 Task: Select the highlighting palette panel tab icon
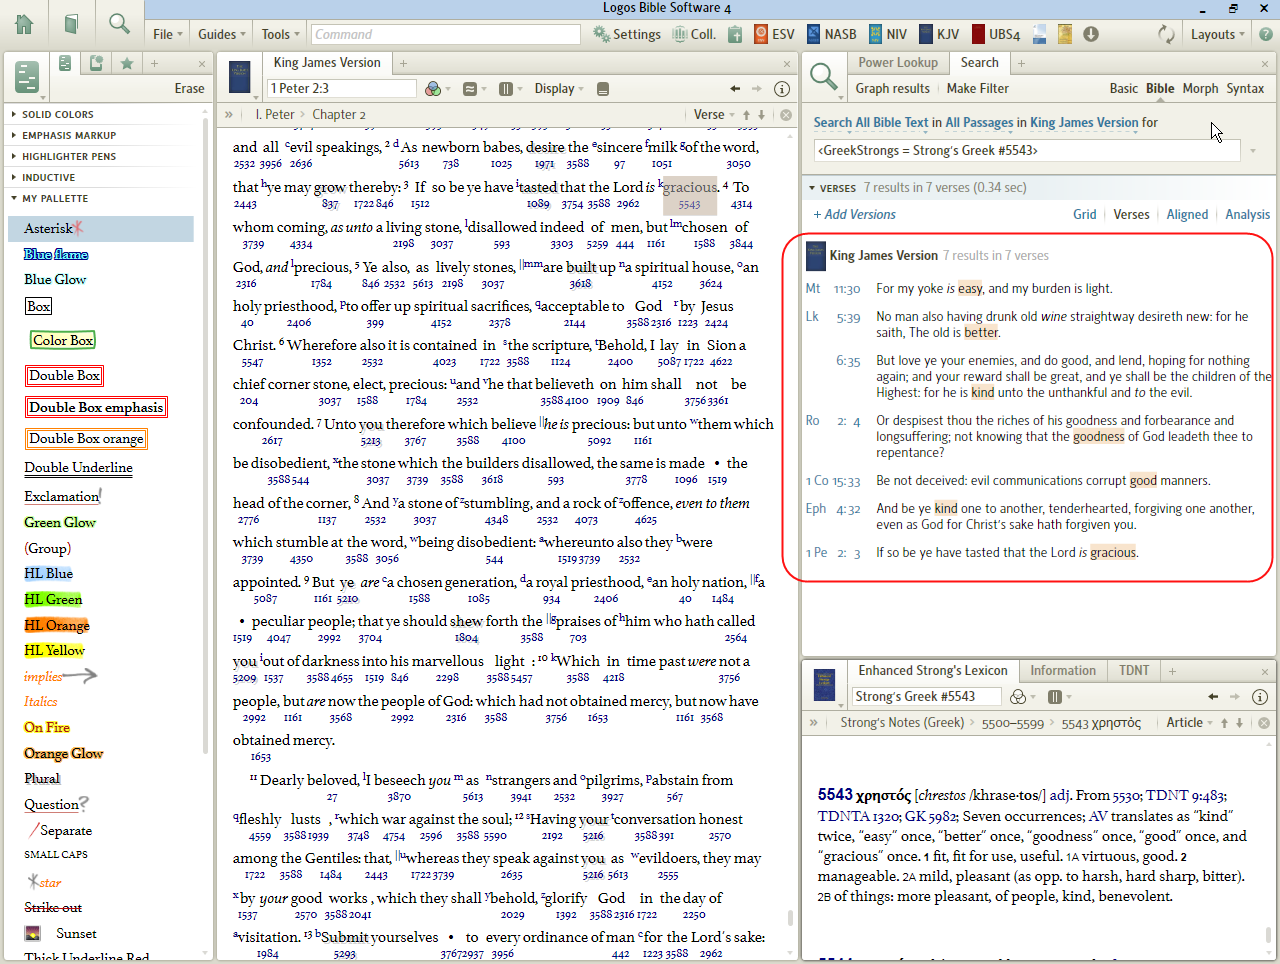64,63
